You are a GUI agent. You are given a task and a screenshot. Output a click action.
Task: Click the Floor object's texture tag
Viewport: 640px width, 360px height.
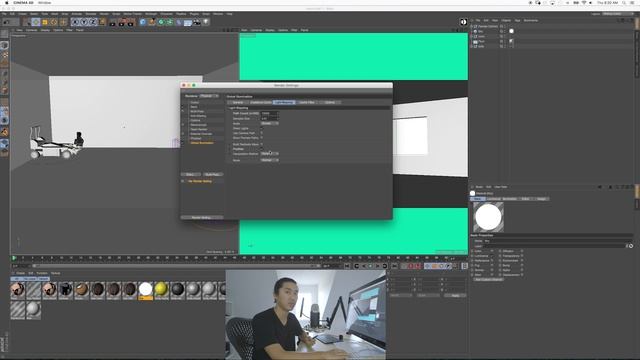coord(511,41)
